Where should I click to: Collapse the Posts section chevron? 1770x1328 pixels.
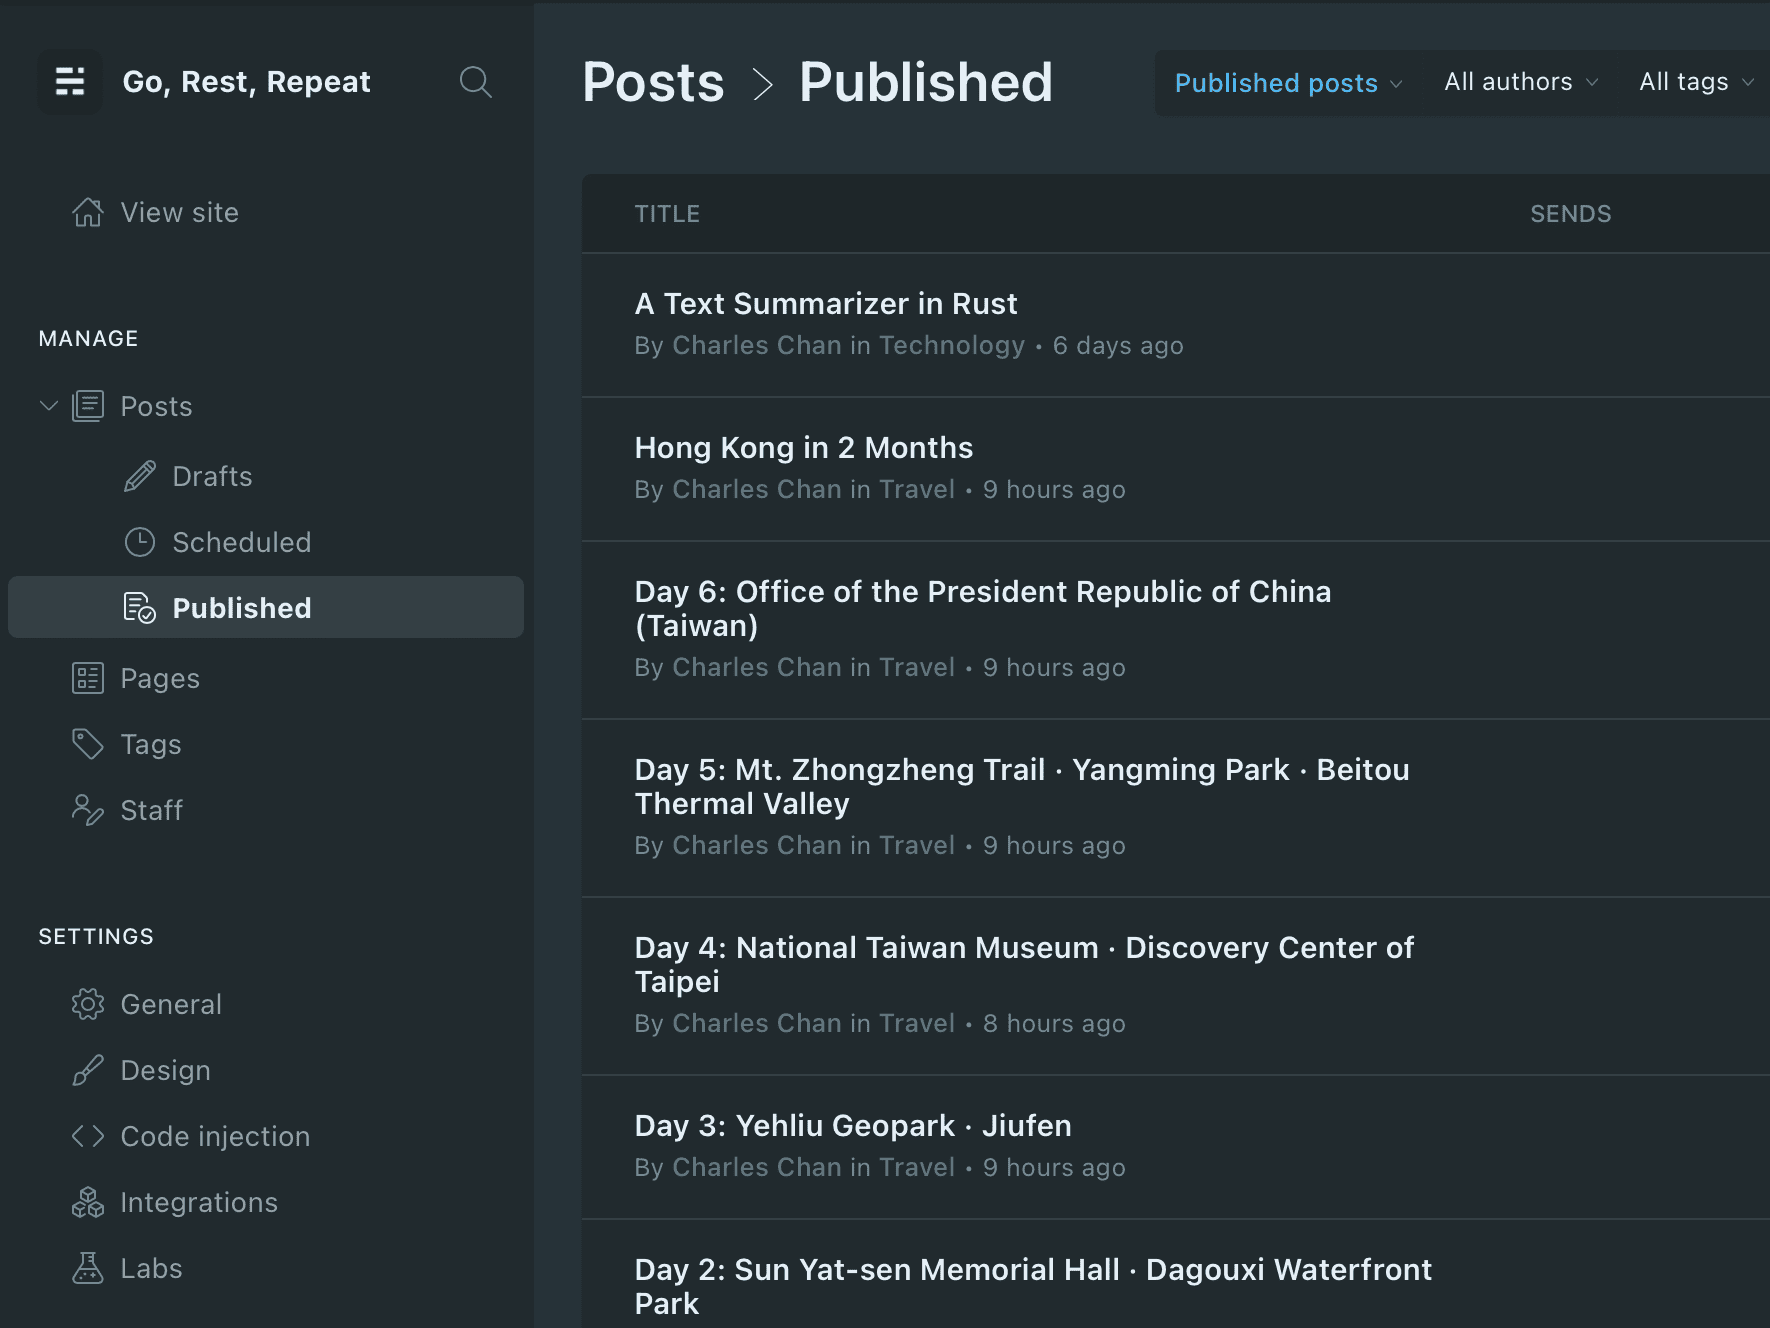(x=49, y=405)
